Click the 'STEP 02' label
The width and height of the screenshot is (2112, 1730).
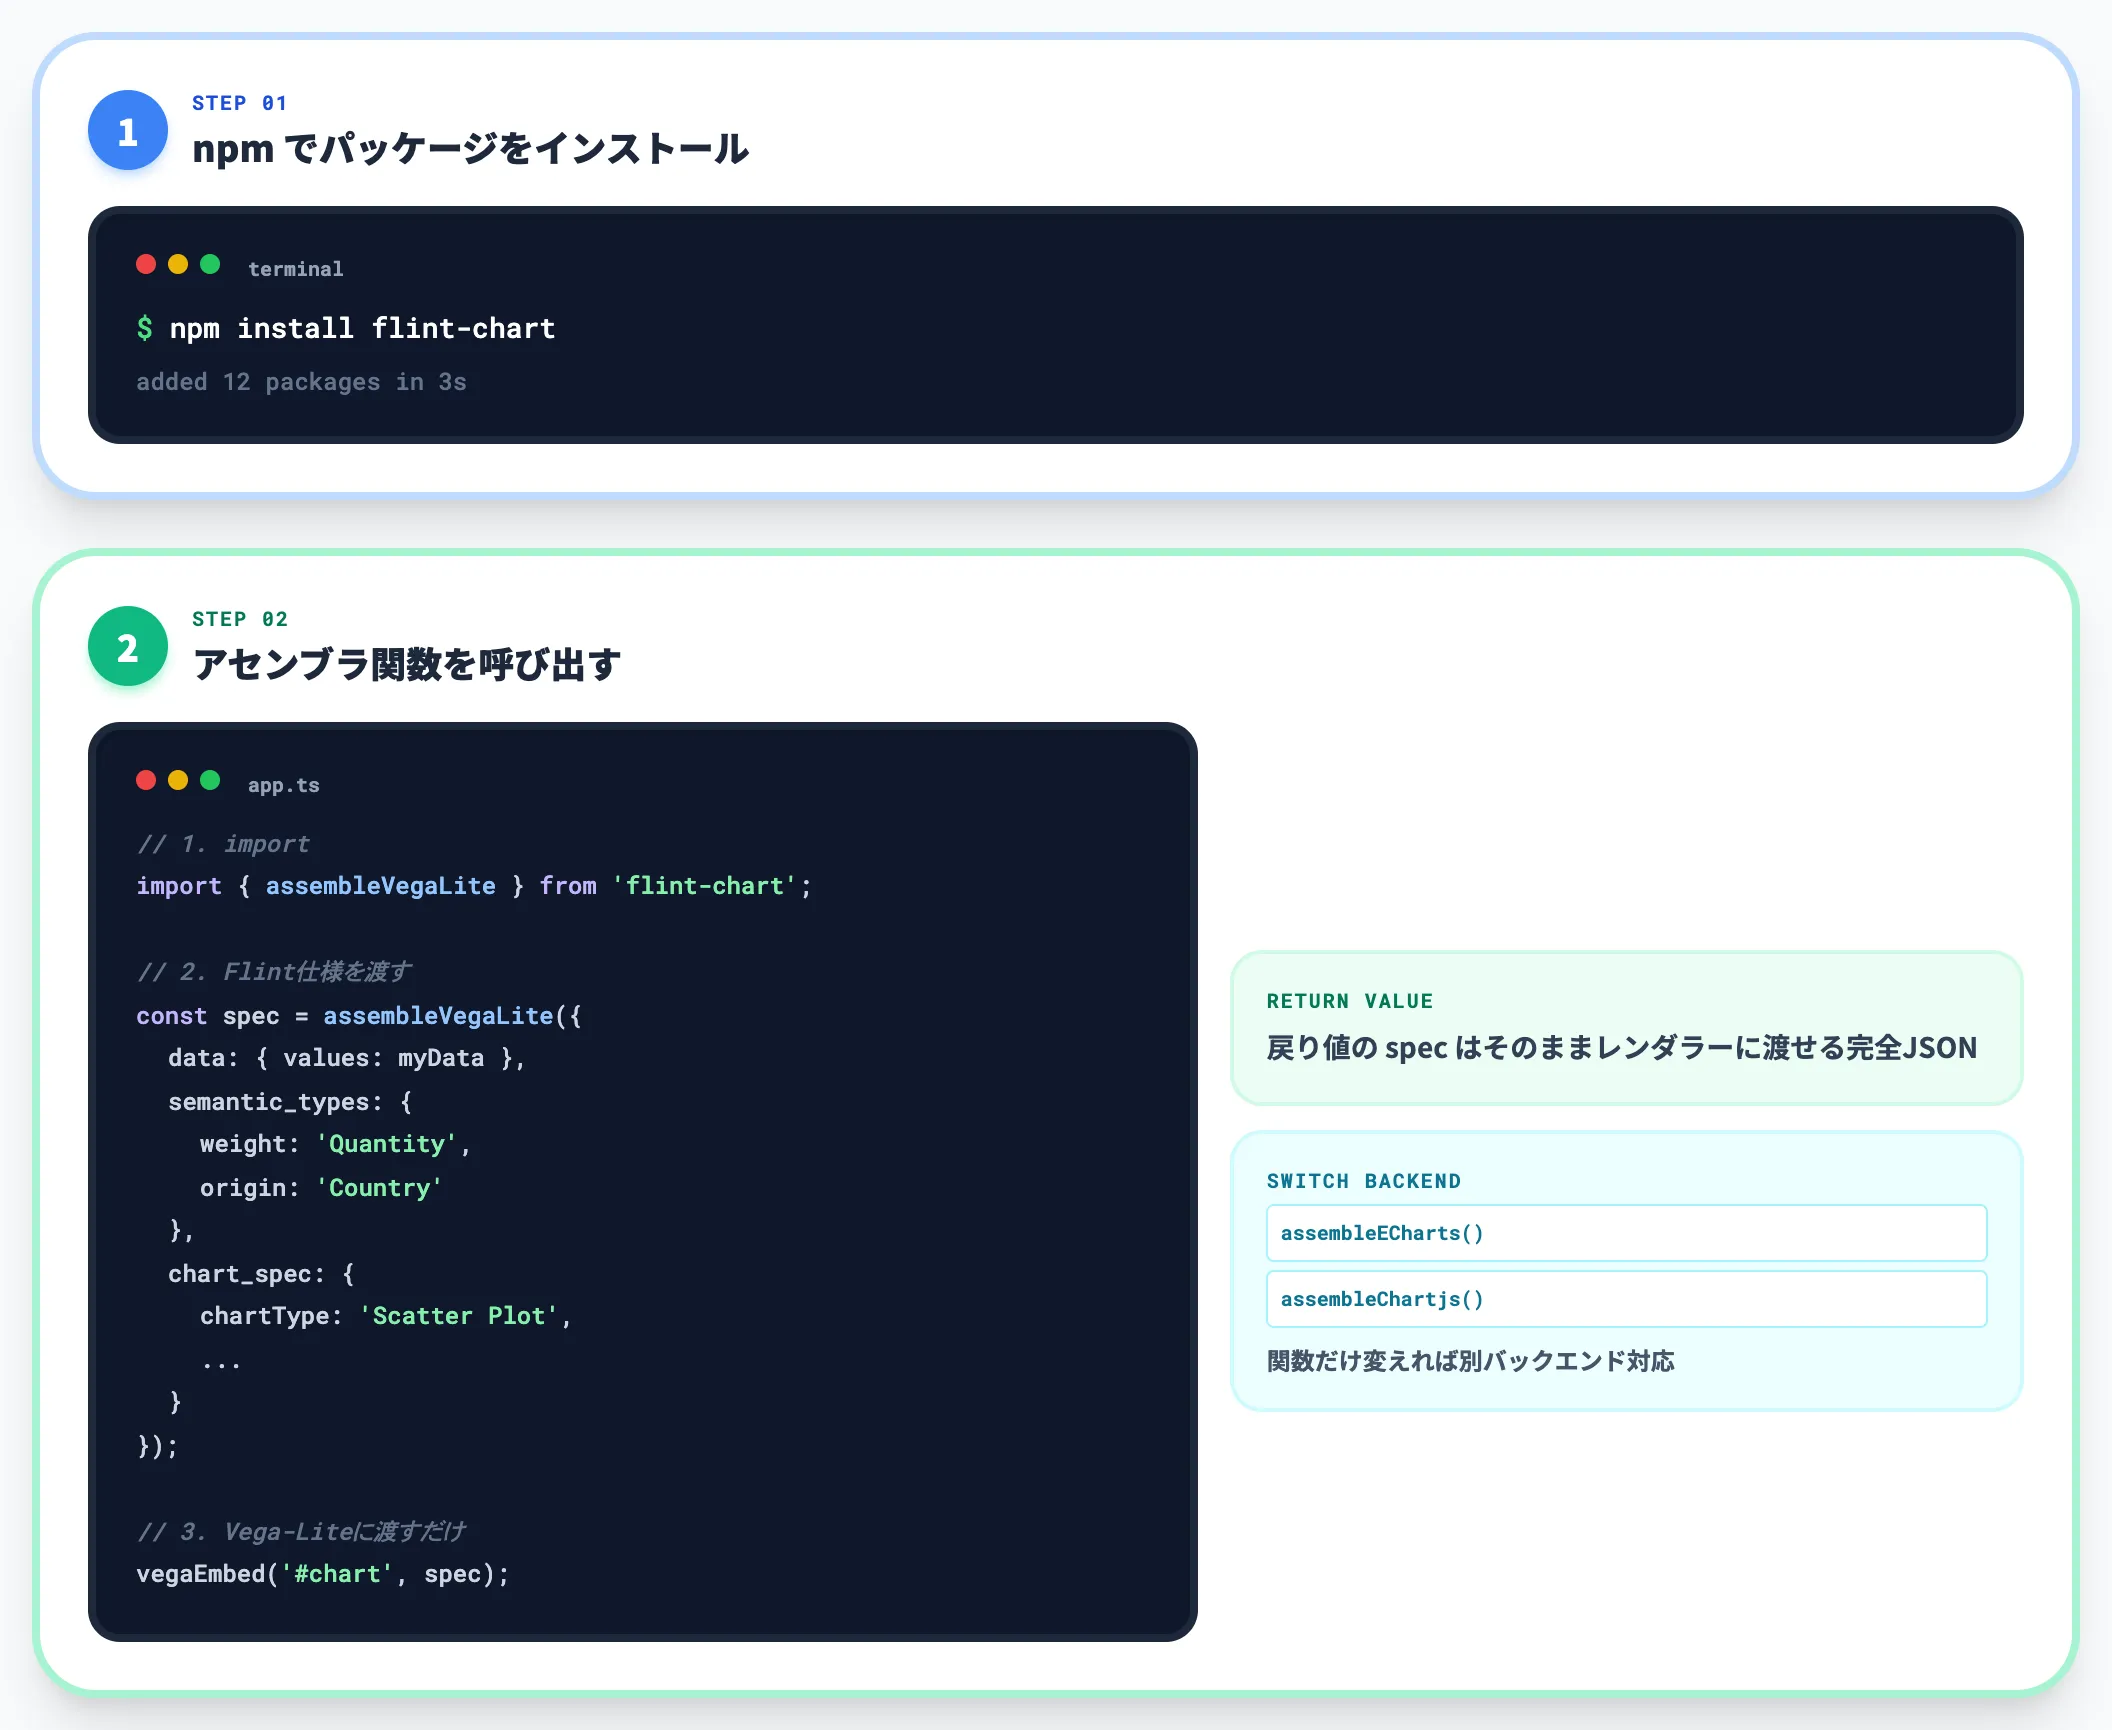click(240, 619)
